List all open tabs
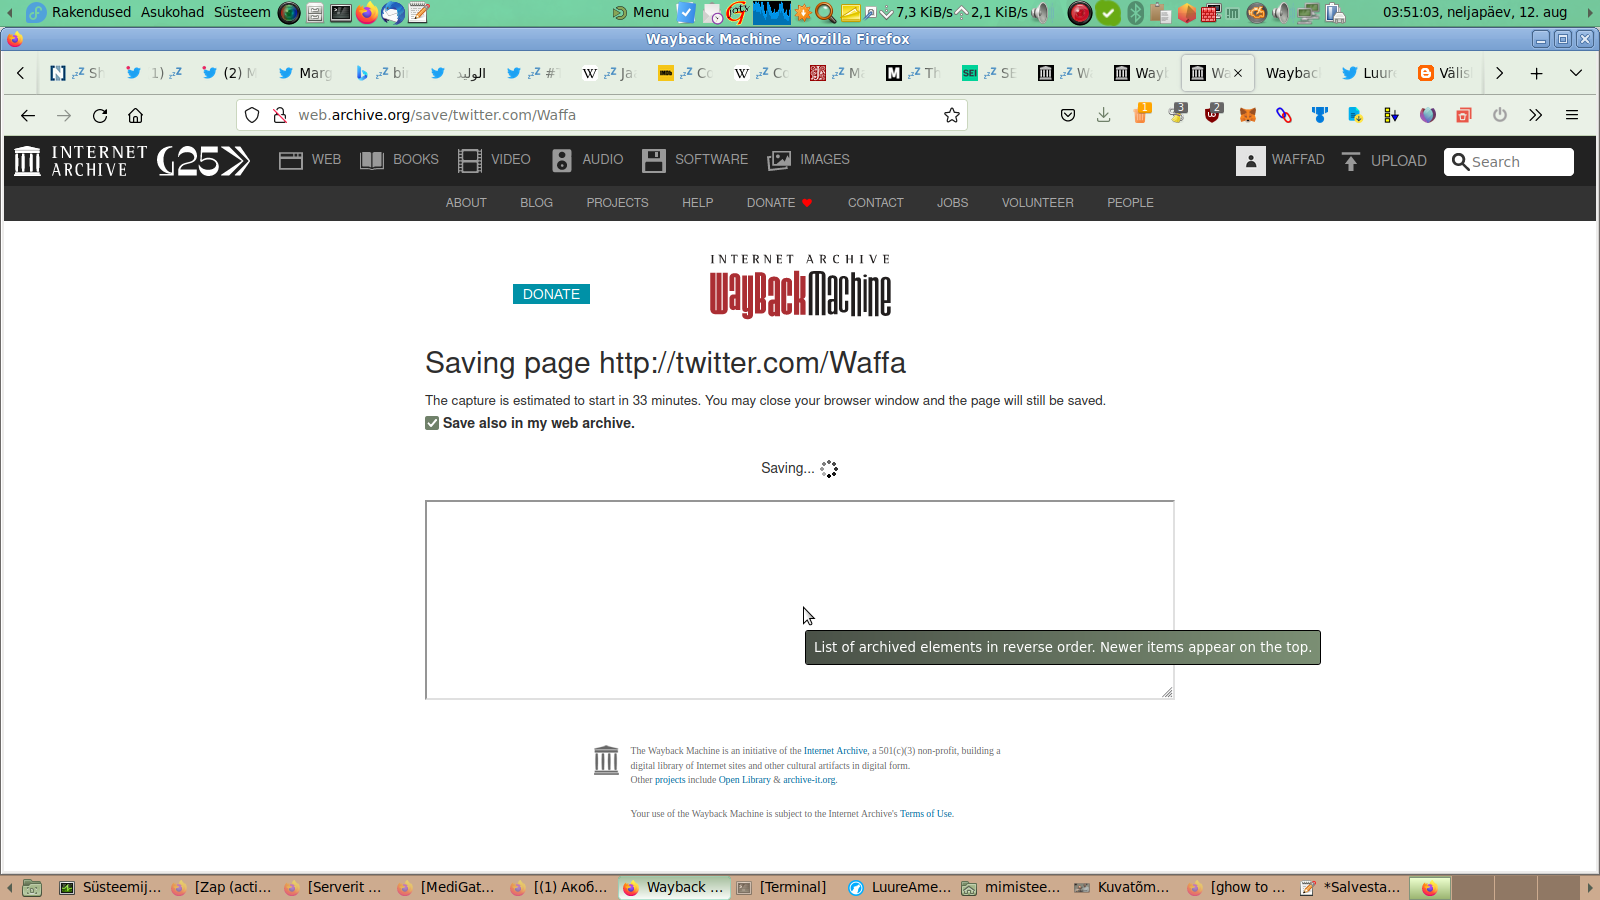 click(1576, 73)
